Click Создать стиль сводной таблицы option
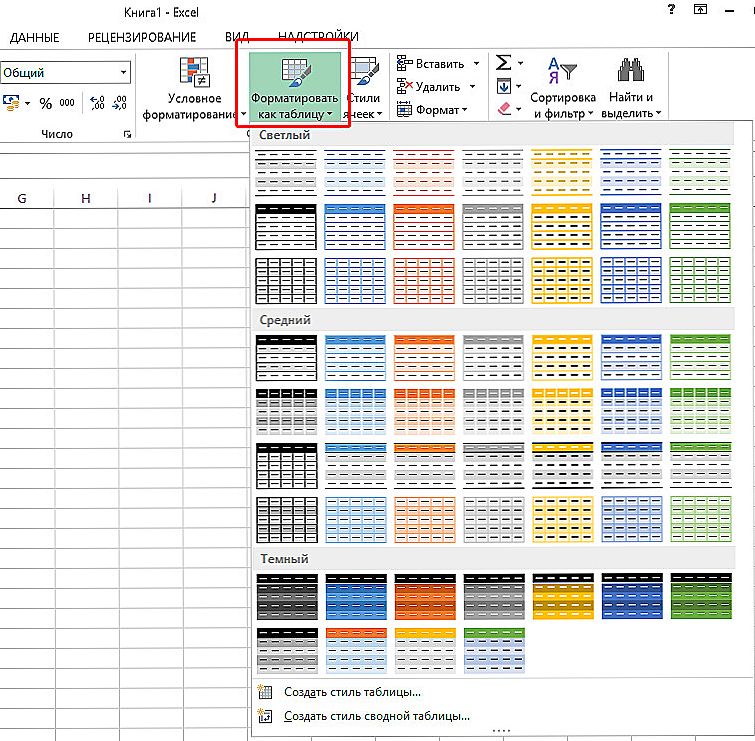This screenshot has height=741, width=755. (376, 716)
